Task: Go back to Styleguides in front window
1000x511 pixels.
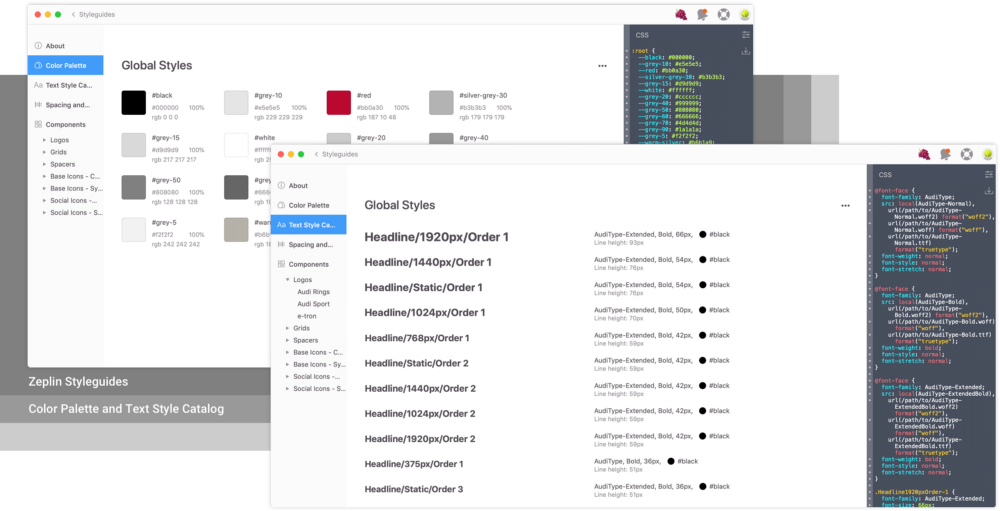Action: (x=336, y=154)
